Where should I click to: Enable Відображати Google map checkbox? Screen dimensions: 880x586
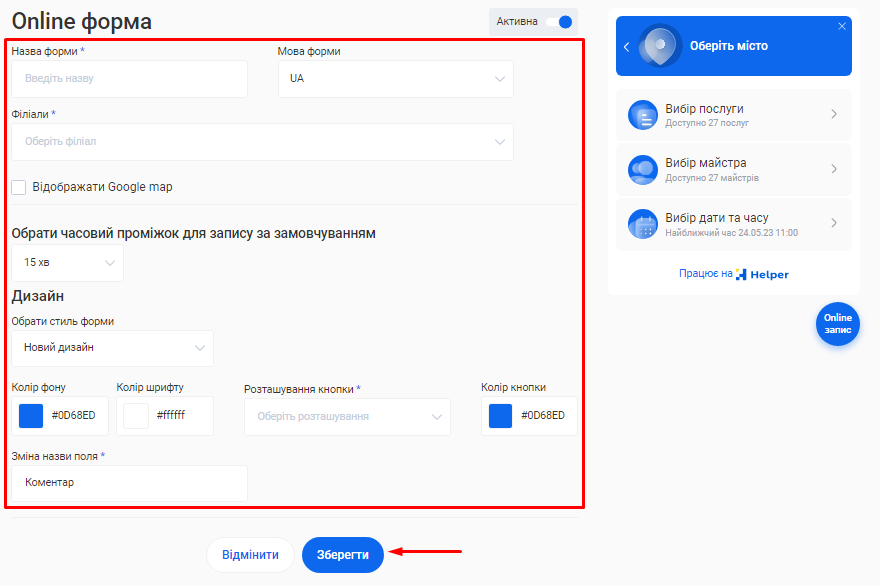tap(19, 187)
